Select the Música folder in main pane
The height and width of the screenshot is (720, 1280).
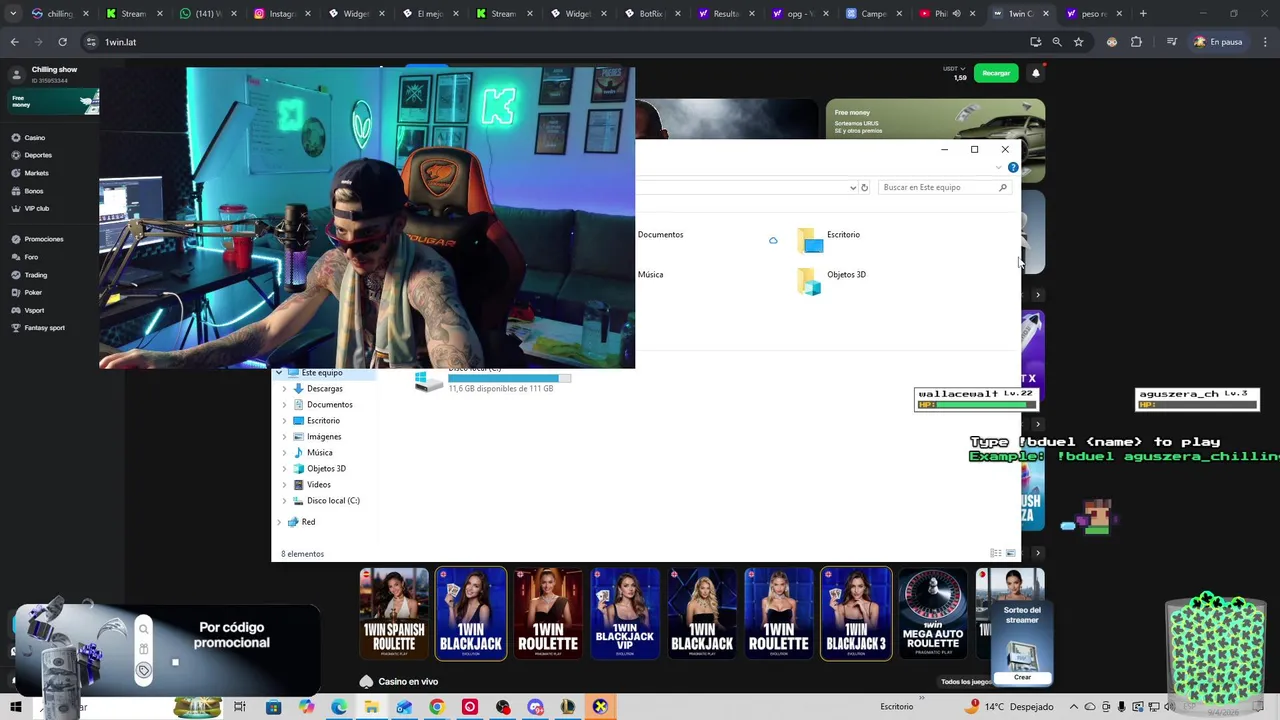coord(650,274)
